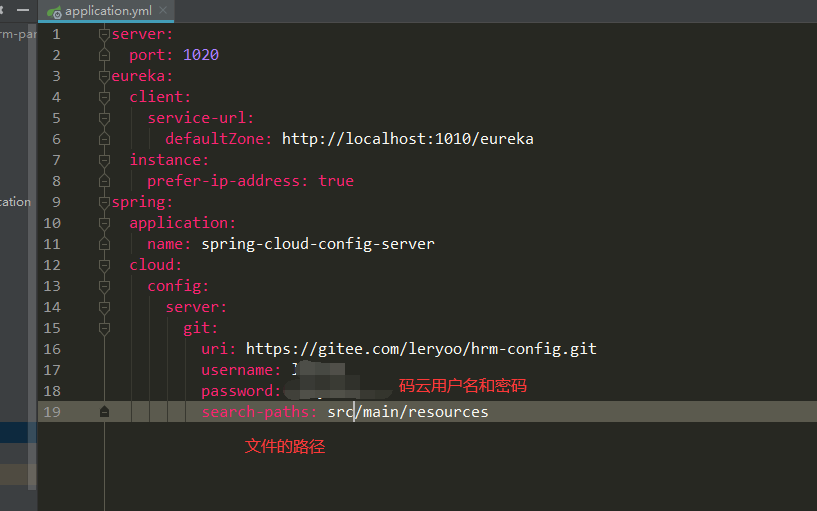Viewport: 817px width, 511px height.
Task: Collapse the spring section fold marker
Action: click(104, 202)
